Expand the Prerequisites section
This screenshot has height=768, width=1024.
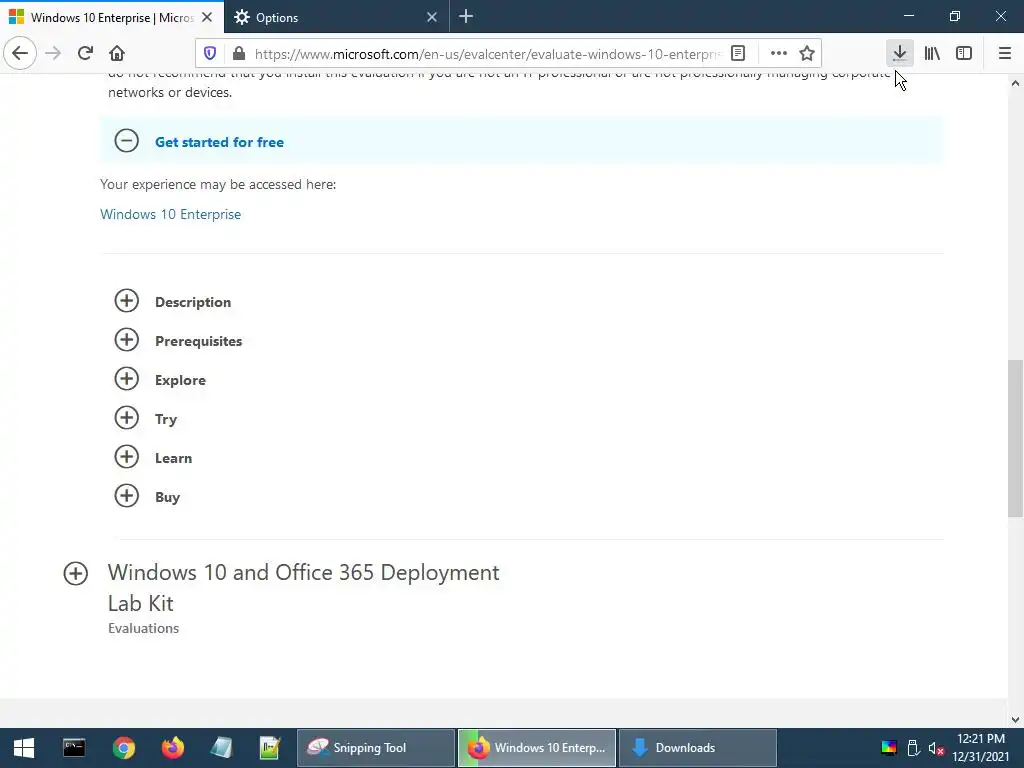[x=127, y=340]
